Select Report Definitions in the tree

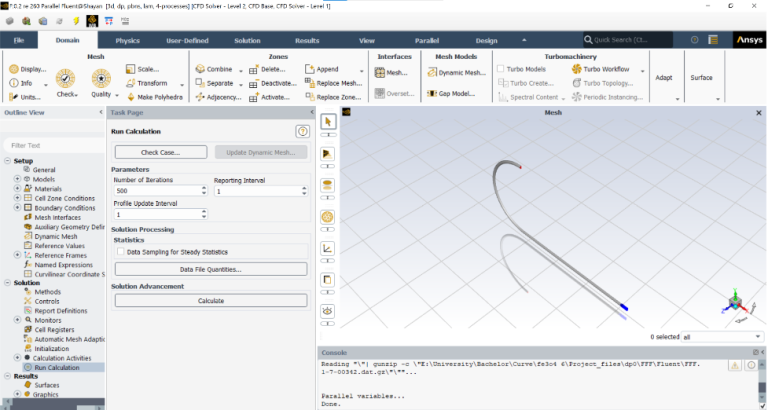(x=61, y=311)
